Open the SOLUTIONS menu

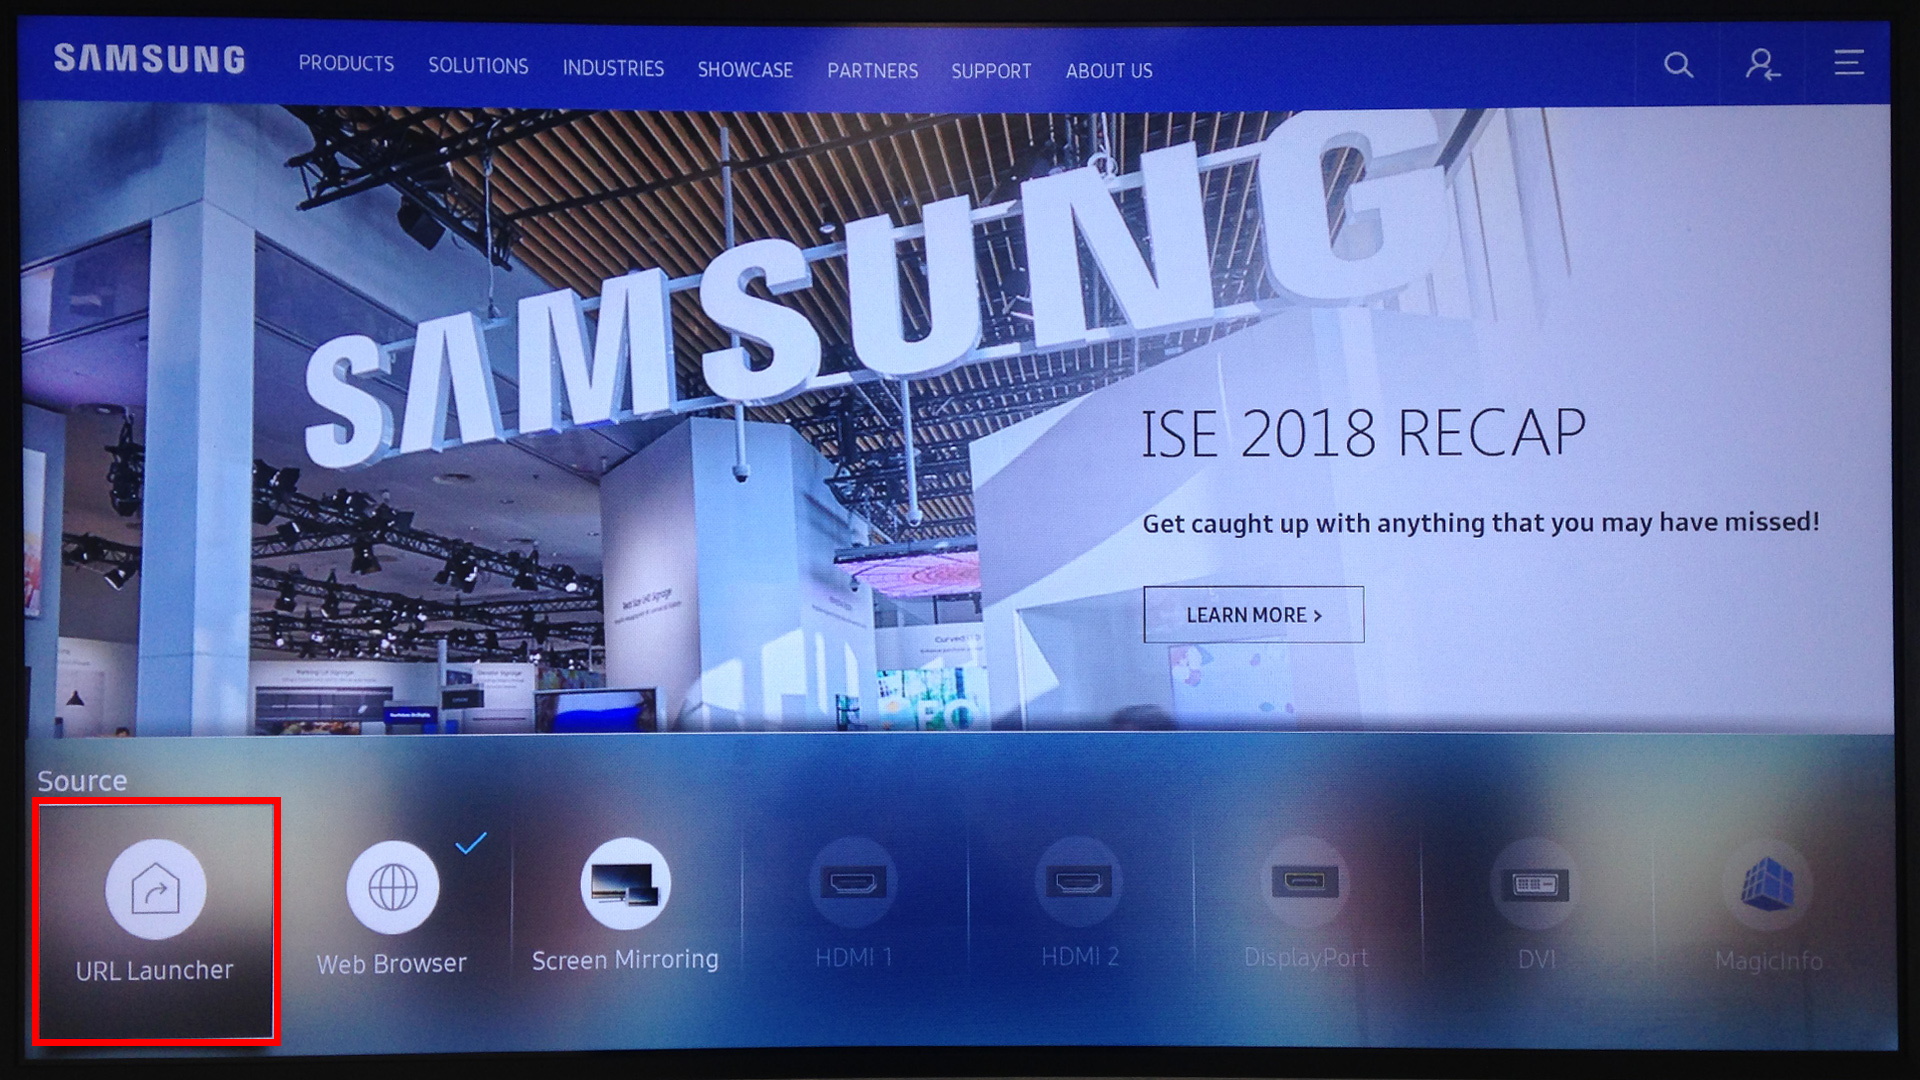click(478, 66)
